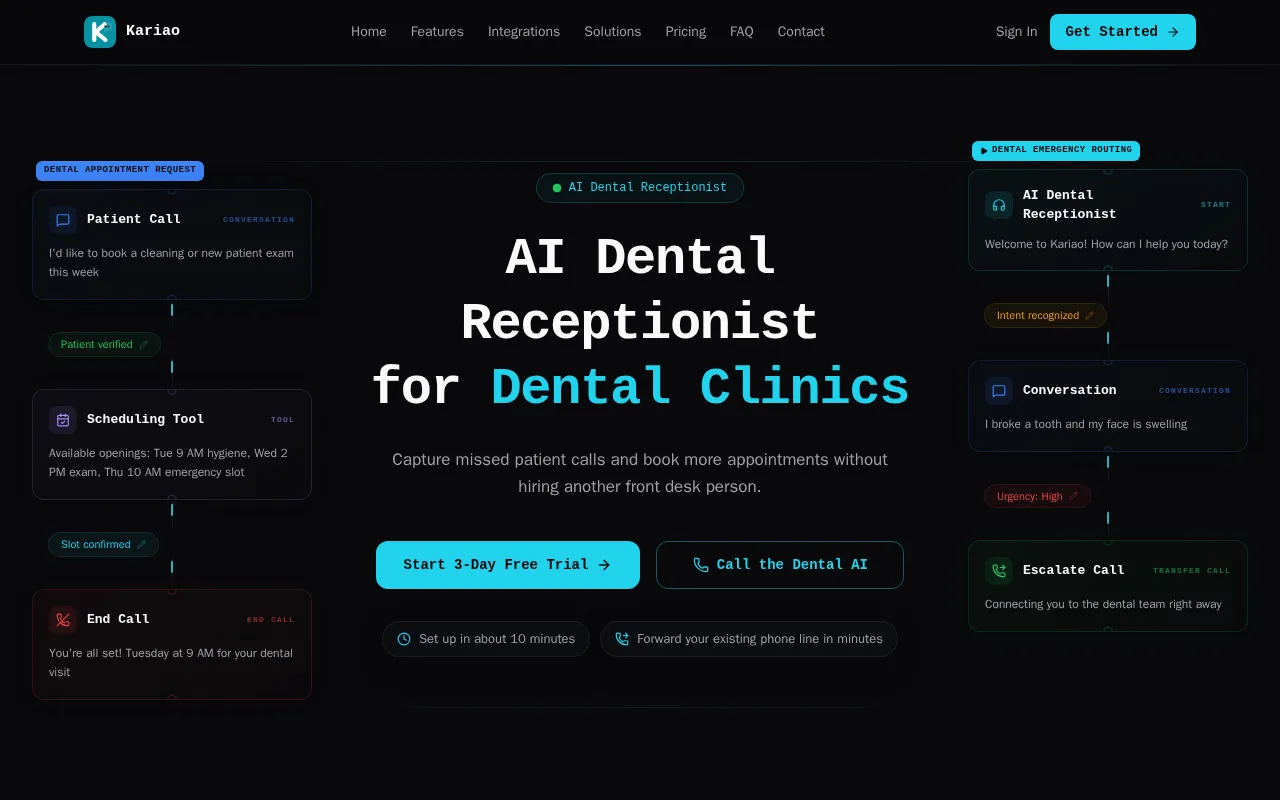This screenshot has height=800, width=1280.
Task: Click the Conversation node title
Action: tap(1069, 390)
